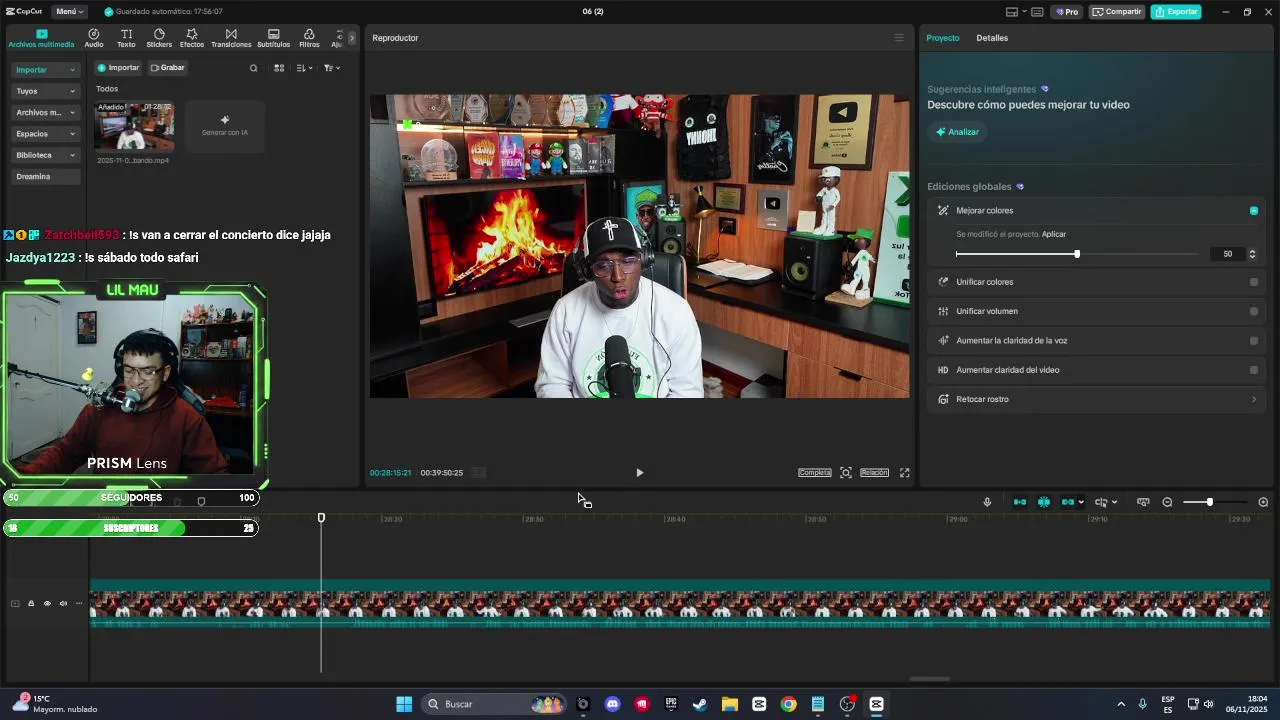1280x720 pixels.
Task: Click the Relación aspect ratio button
Action: point(874,473)
